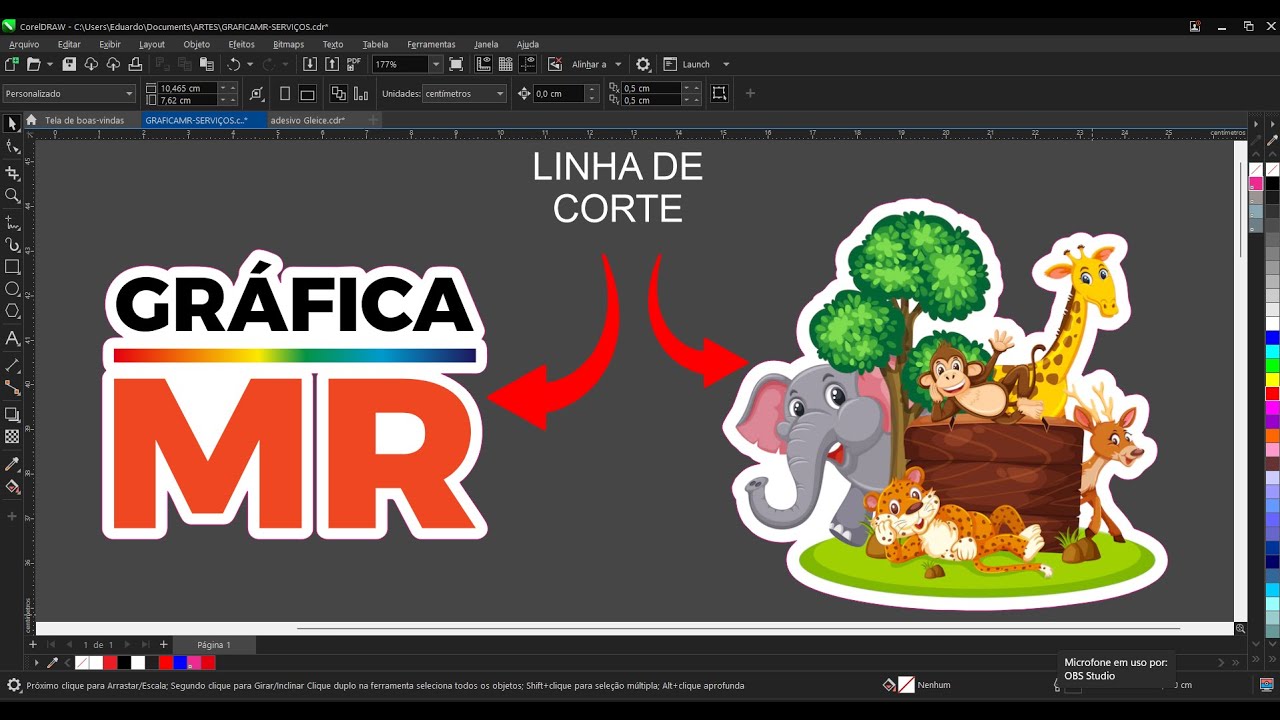Screen dimensions: 1280x720
Task: Toggle show guidelines button
Action: 528,64
